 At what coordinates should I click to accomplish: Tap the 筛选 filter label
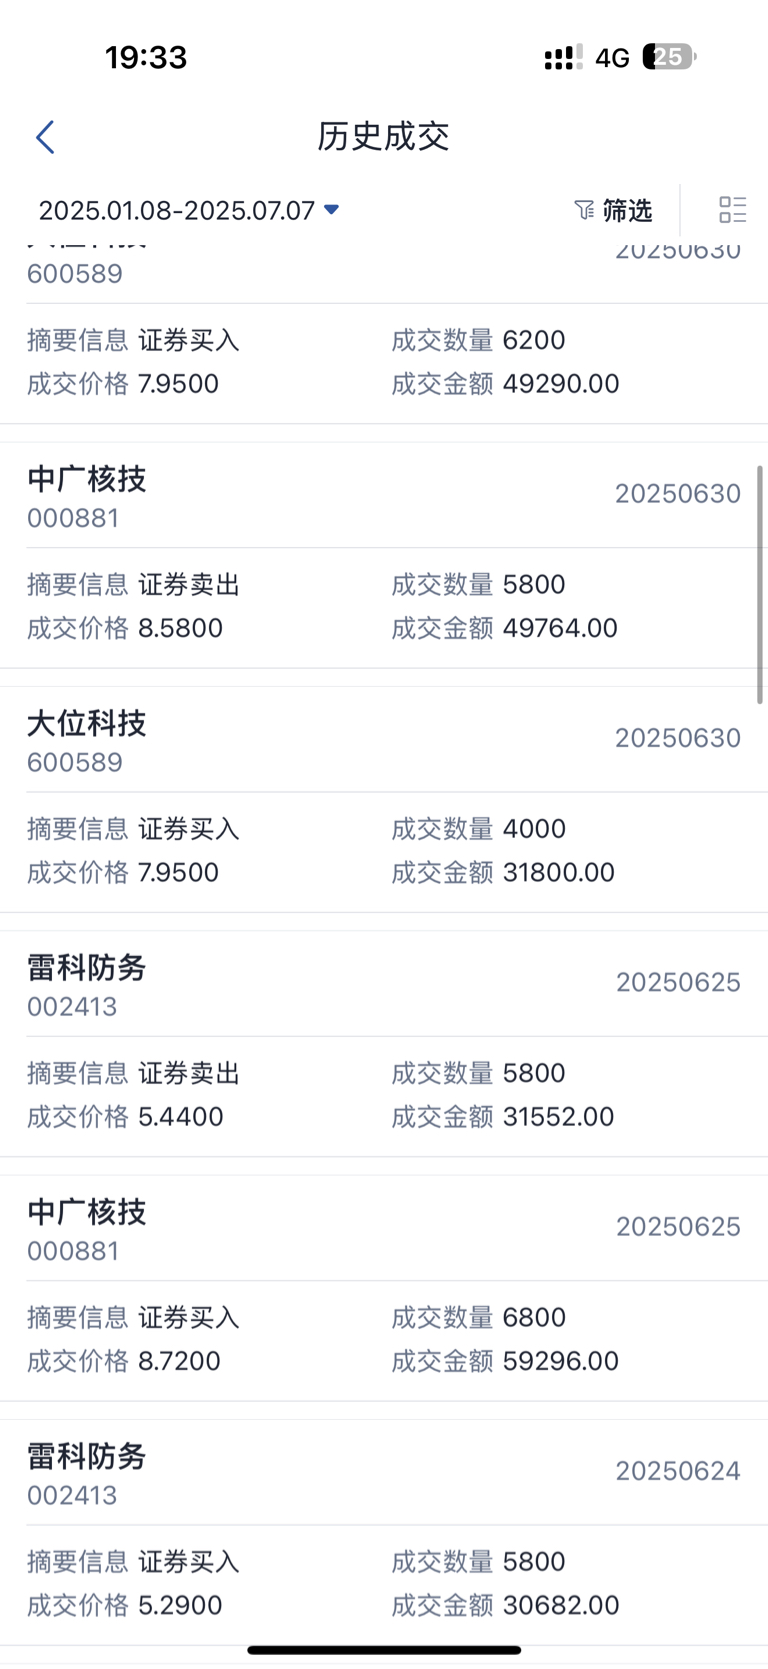click(627, 210)
